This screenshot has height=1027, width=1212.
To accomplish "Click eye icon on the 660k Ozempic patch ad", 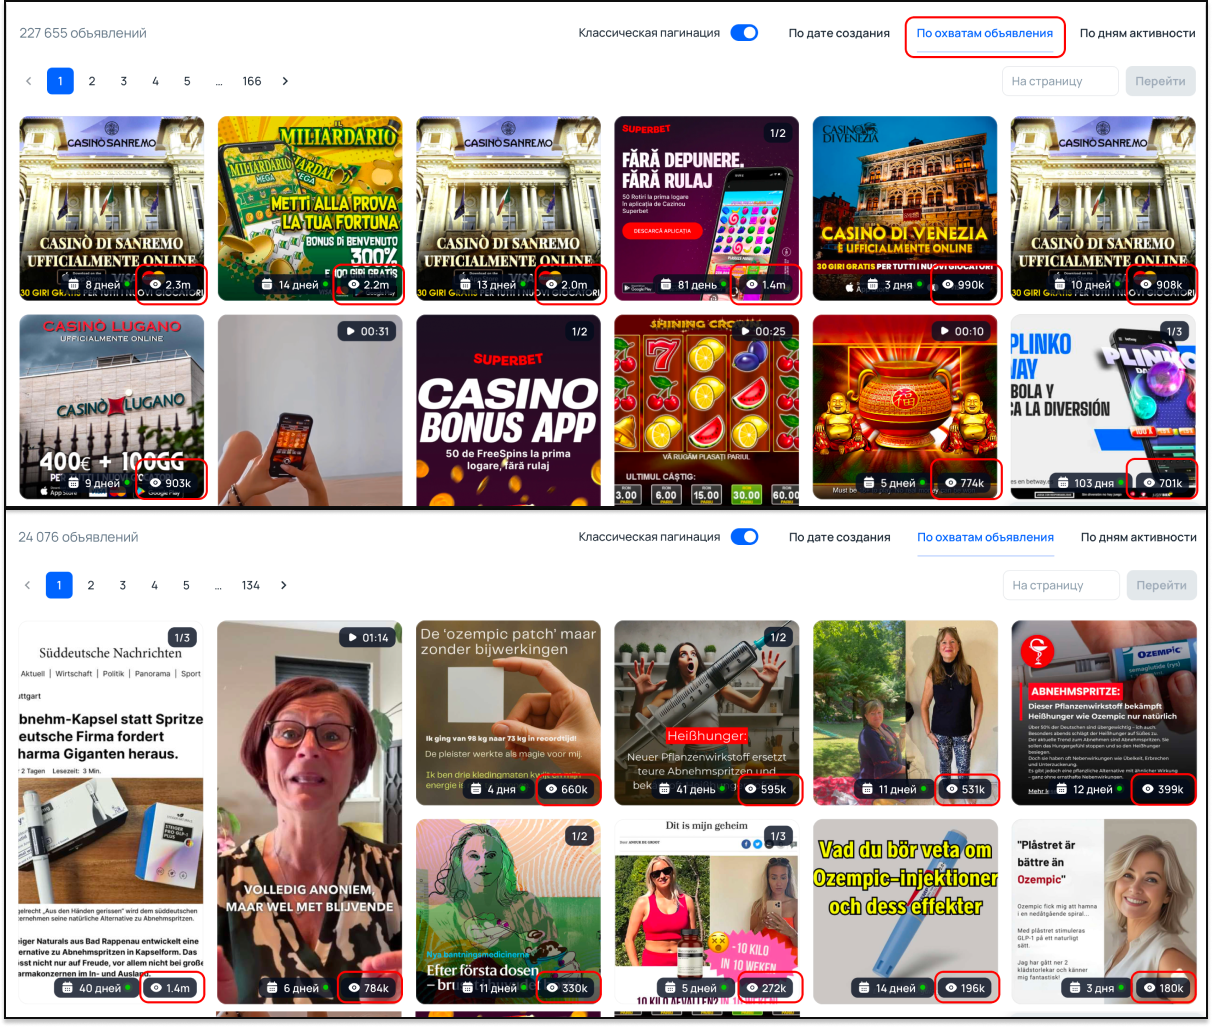I will (550, 789).
